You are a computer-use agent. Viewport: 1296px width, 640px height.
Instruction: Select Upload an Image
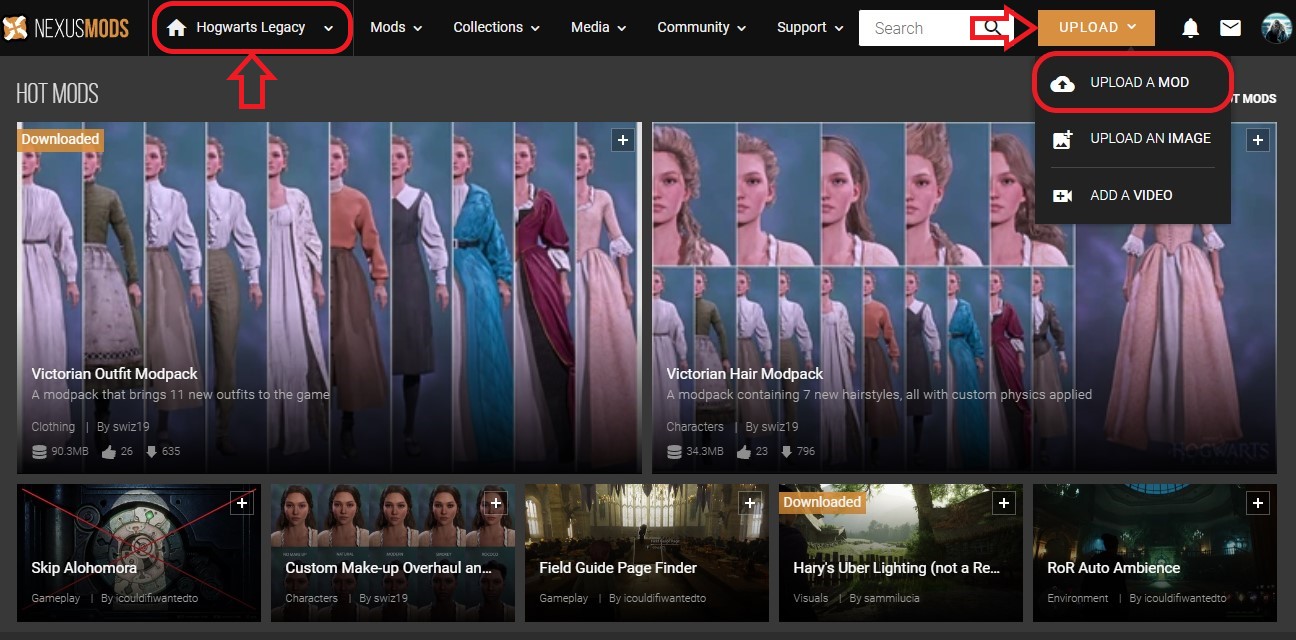point(1150,138)
